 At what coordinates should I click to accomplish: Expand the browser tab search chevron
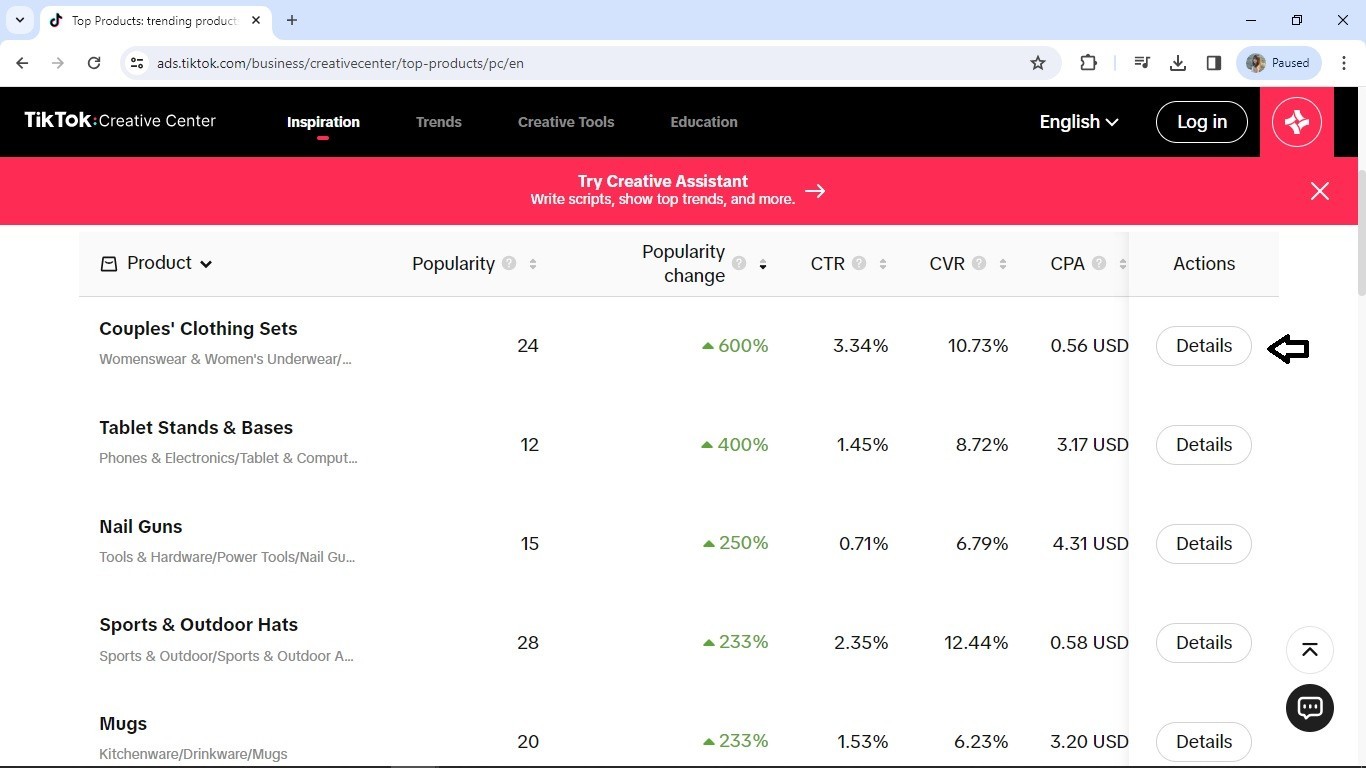[19, 20]
